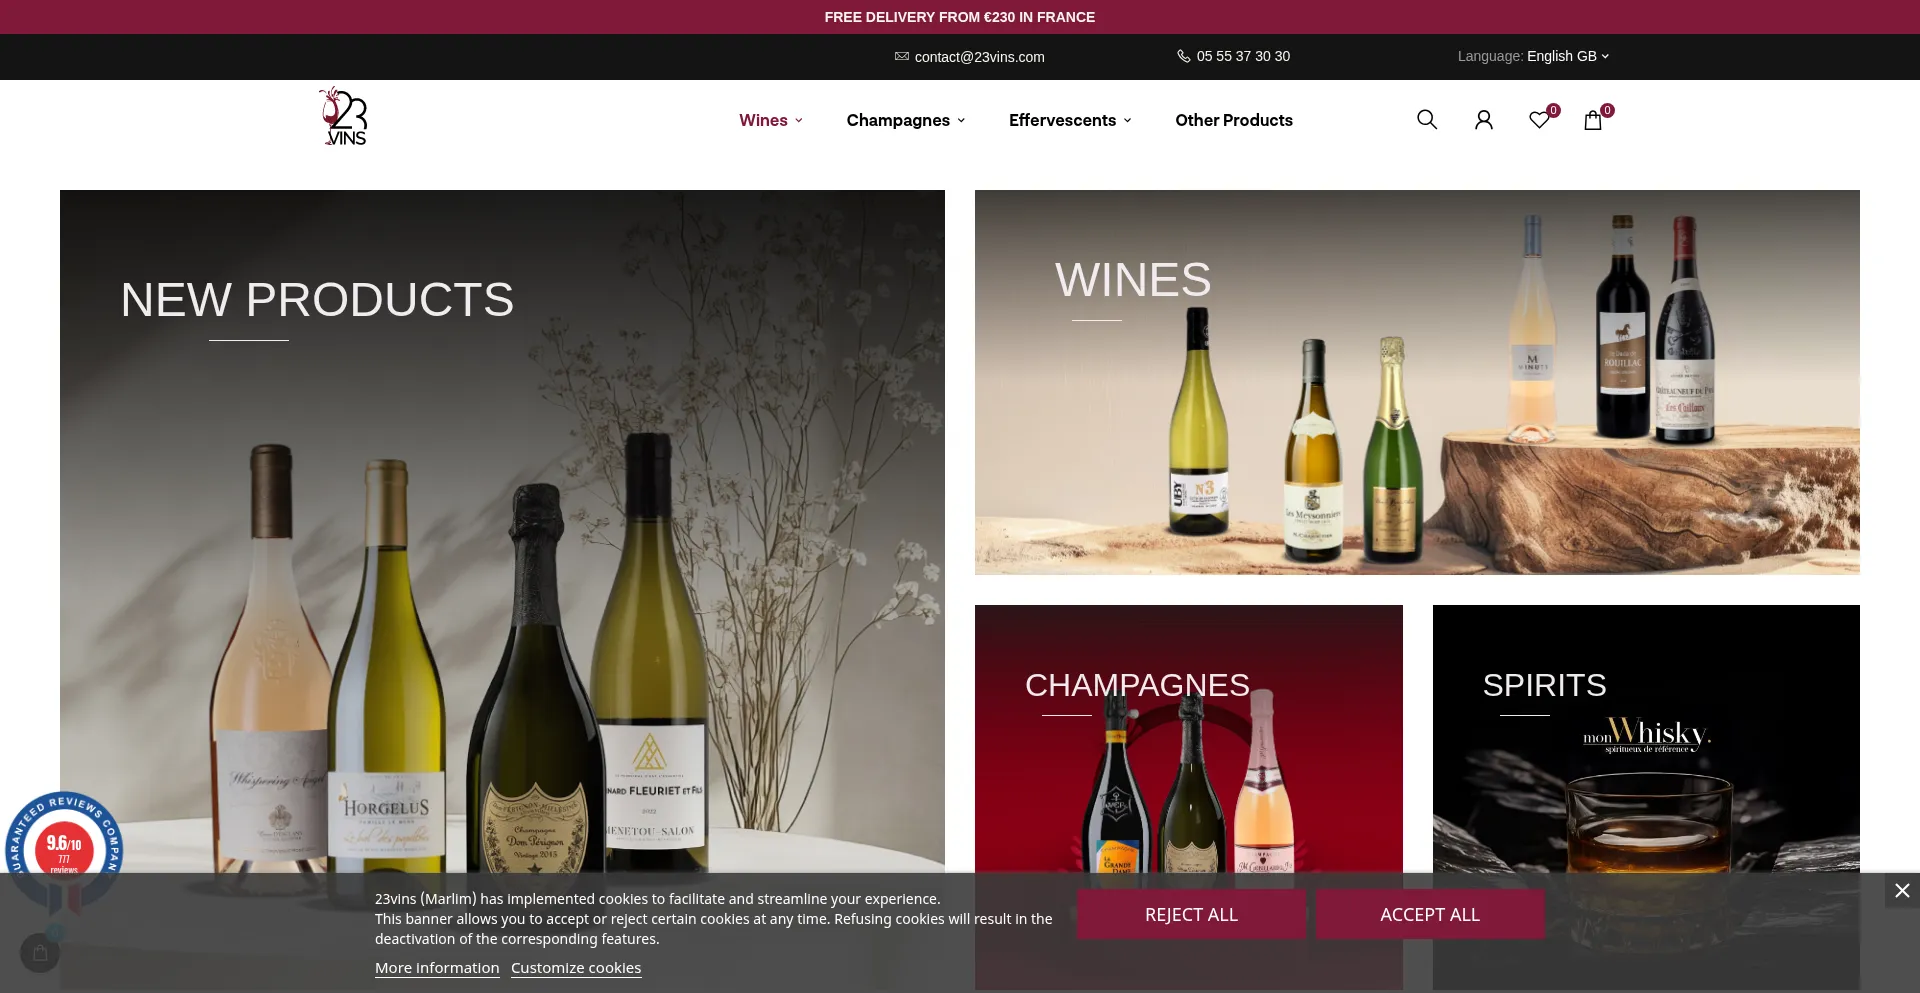Click the phone icon in top bar
Image resolution: width=1920 pixels, height=993 pixels.
(1184, 56)
